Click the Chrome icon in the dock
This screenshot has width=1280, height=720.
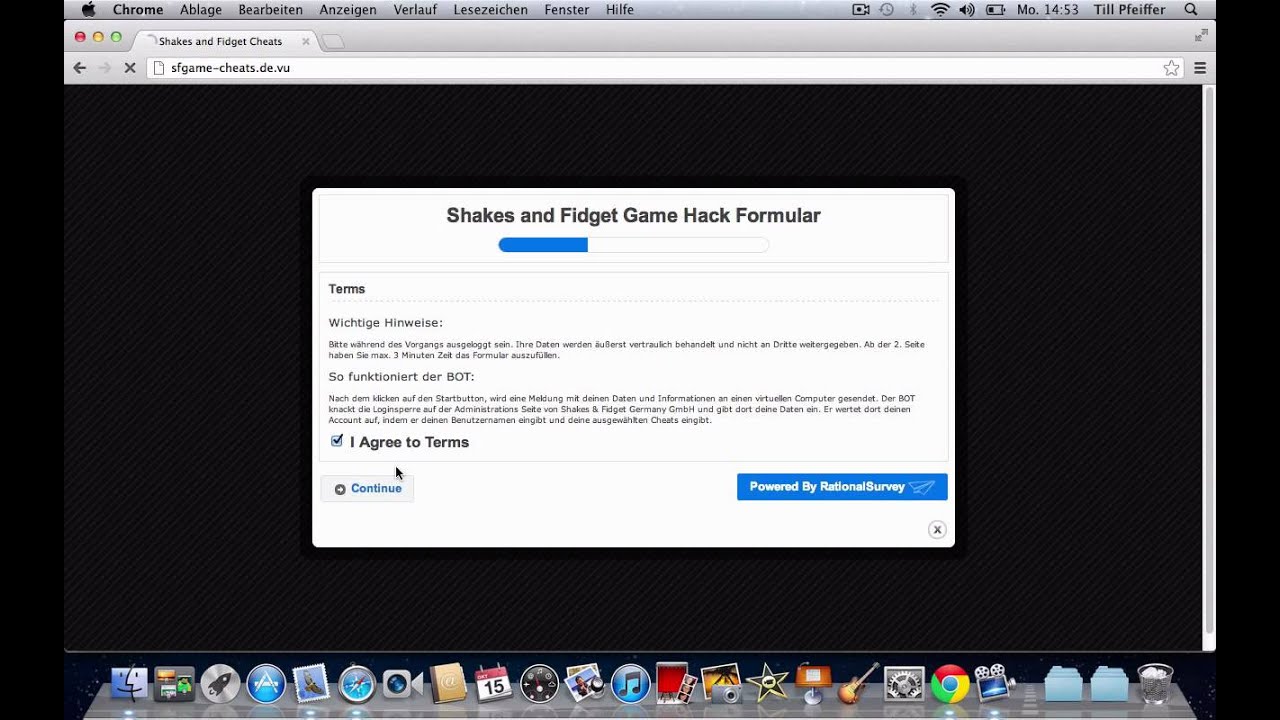click(x=950, y=684)
